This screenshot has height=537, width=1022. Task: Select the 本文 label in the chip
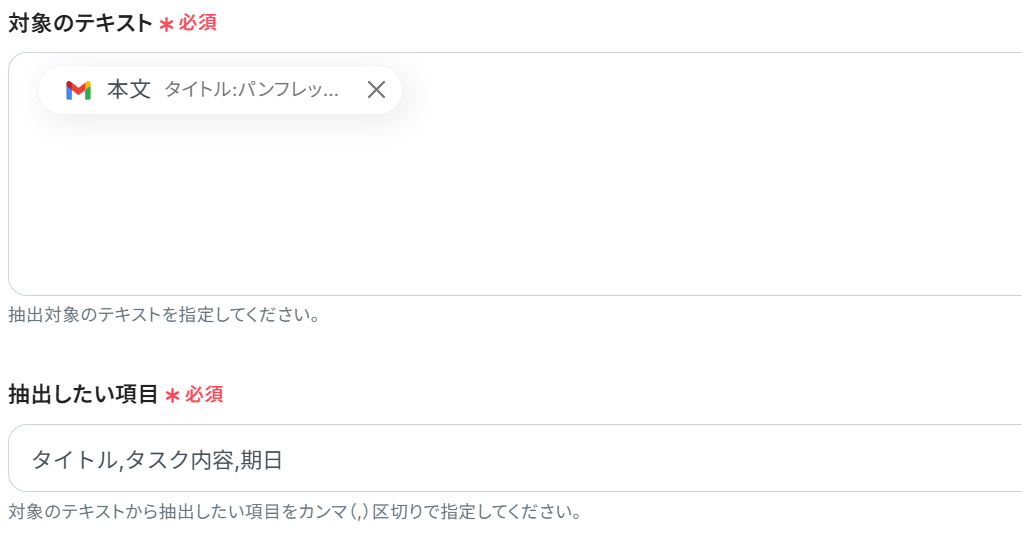[129, 90]
